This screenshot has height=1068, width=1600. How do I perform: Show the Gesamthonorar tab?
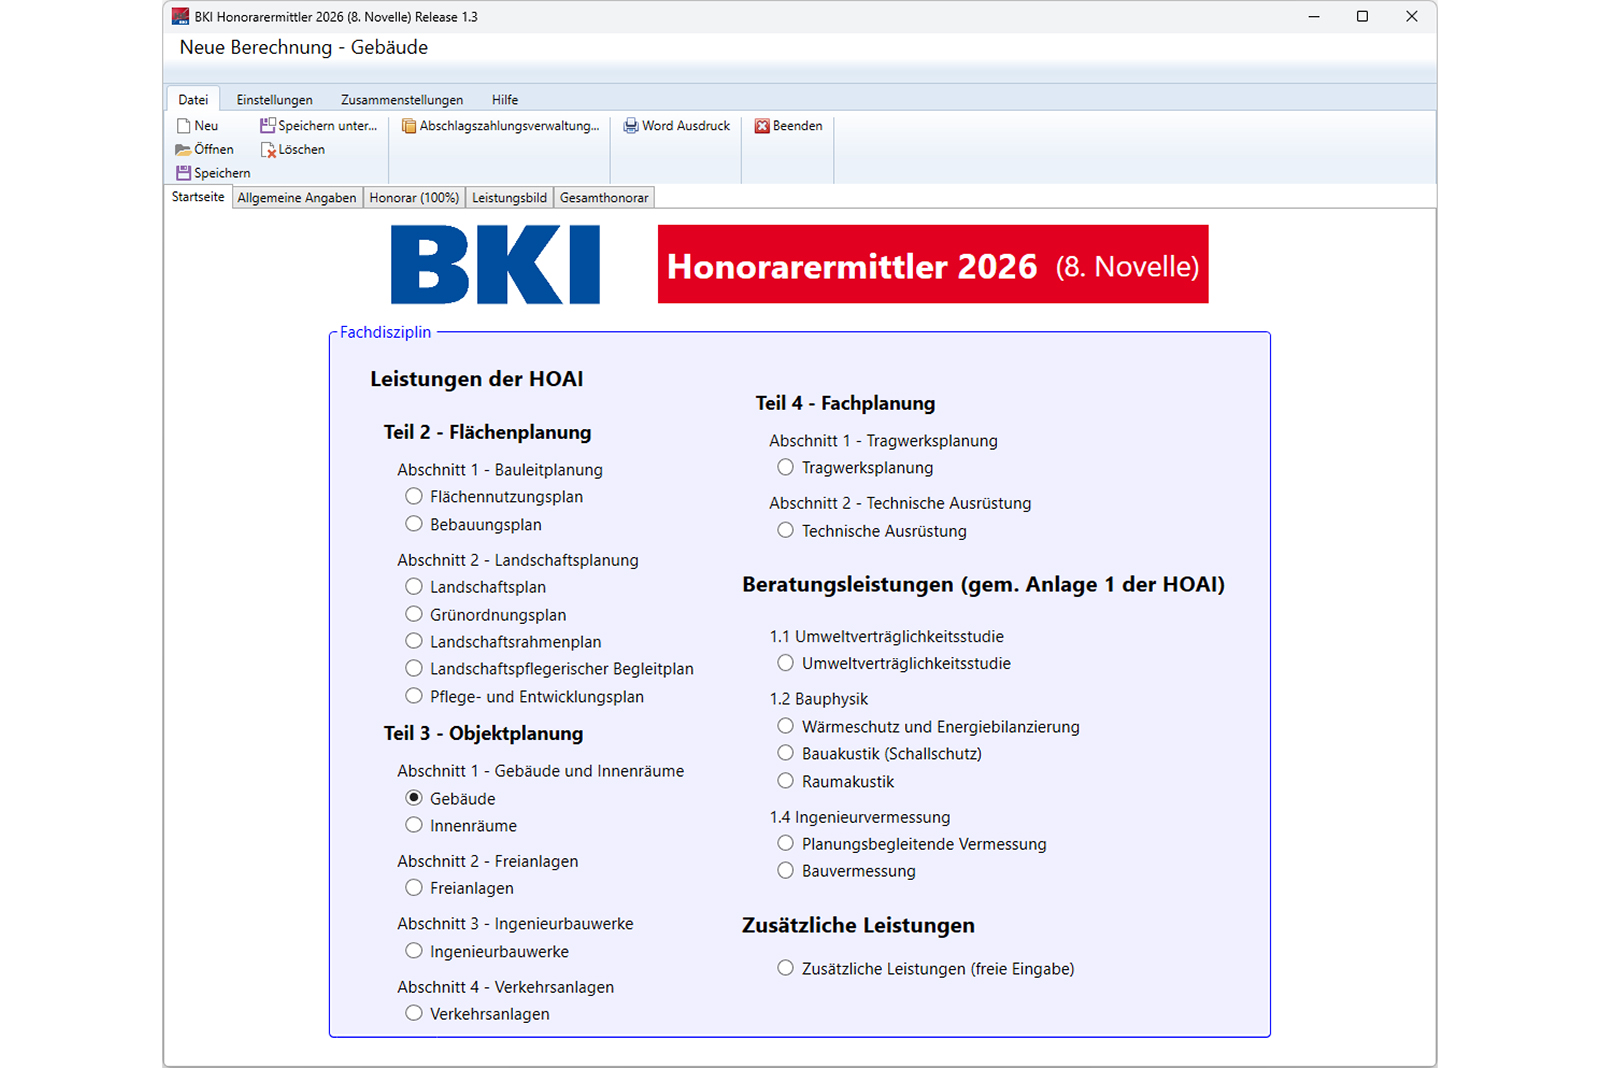604,198
